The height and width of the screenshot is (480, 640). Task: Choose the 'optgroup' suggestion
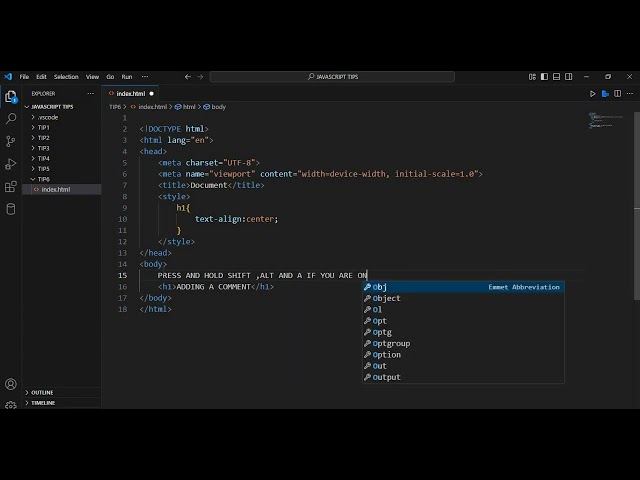click(x=463, y=343)
